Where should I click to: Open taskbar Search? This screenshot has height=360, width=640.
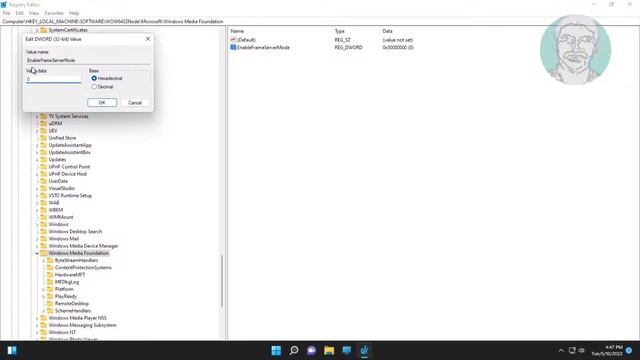[x=294, y=350]
